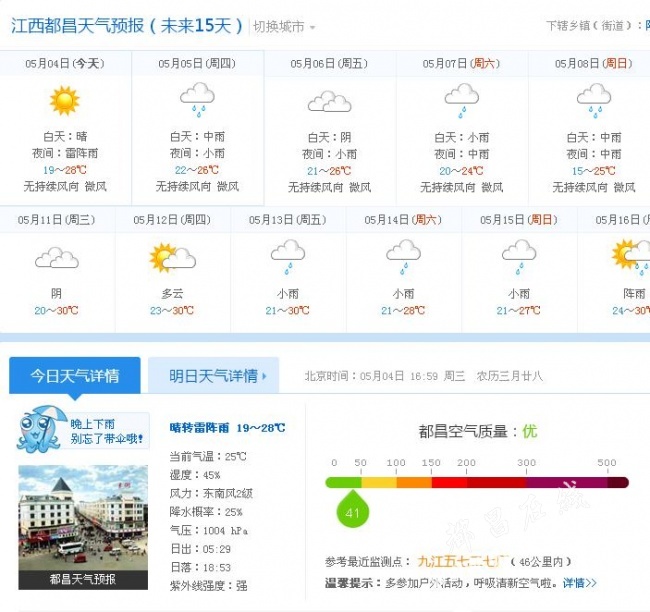Expand 明日天气详情 arrow
Viewport: 650px width, 612px height.
coord(264,376)
